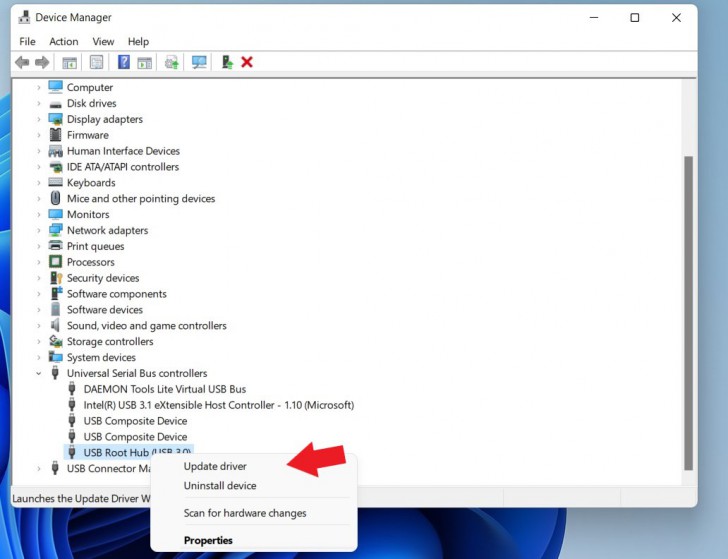The image size is (728, 559).
Task: Select the first USB Composite Device
Action: pyautogui.click(x=135, y=421)
